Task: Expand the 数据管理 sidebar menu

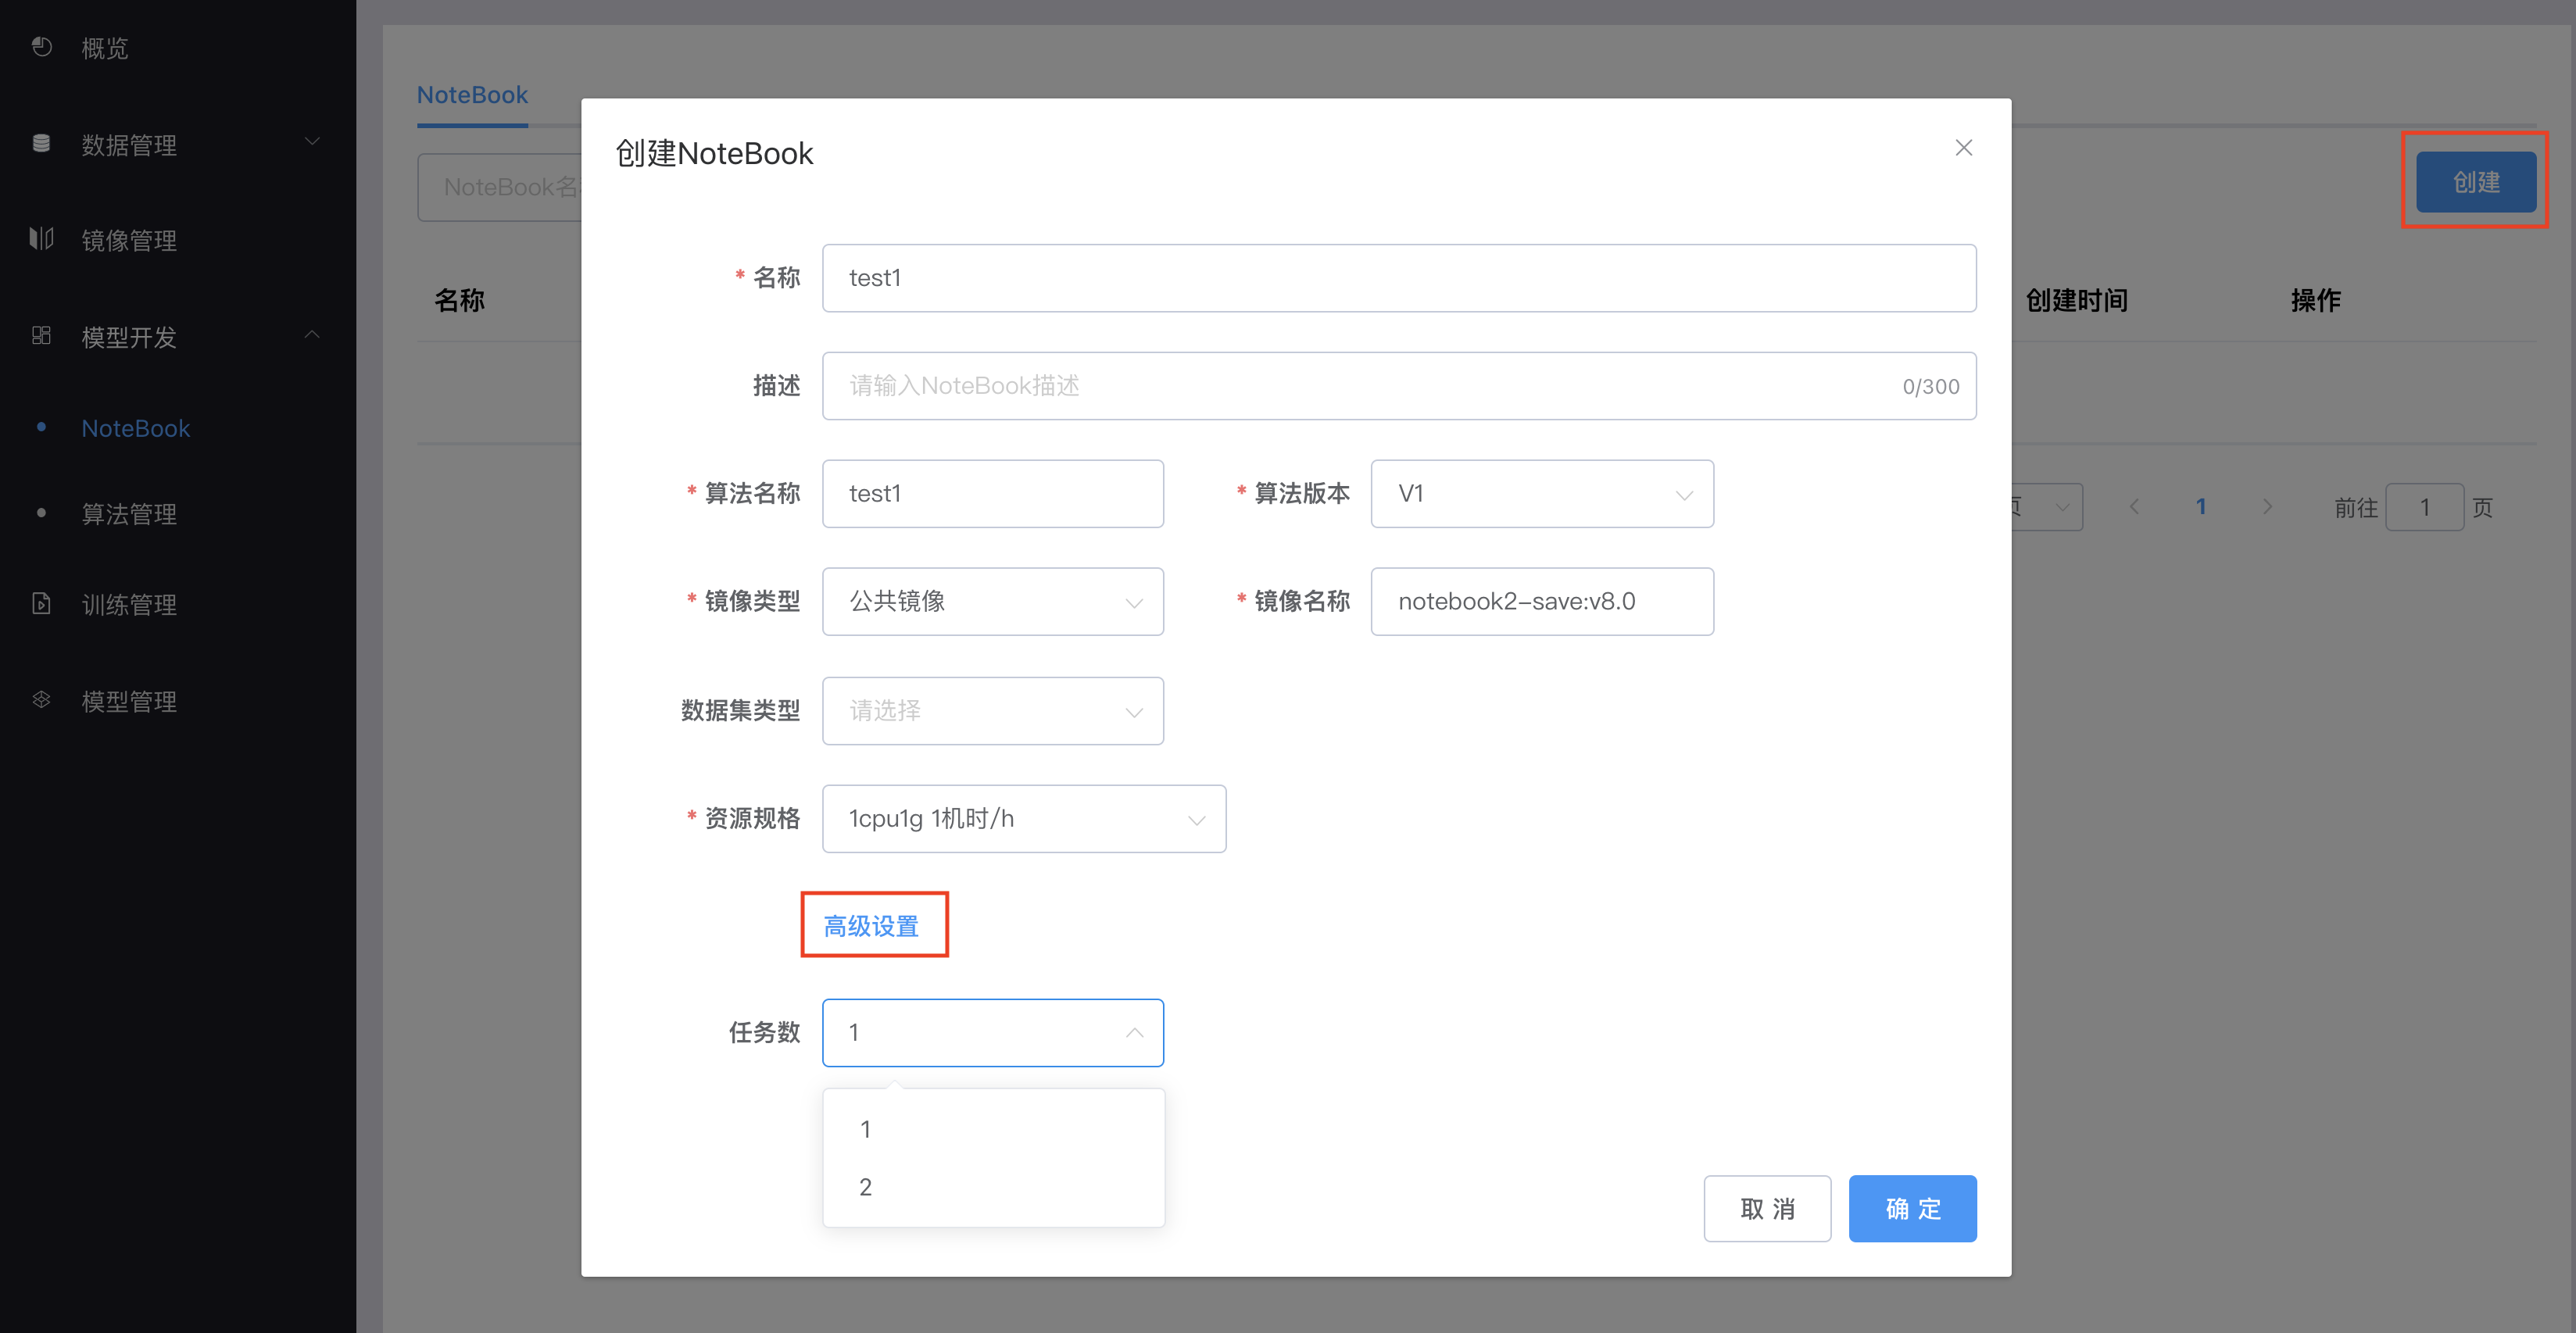Action: click(x=312, y=142)
